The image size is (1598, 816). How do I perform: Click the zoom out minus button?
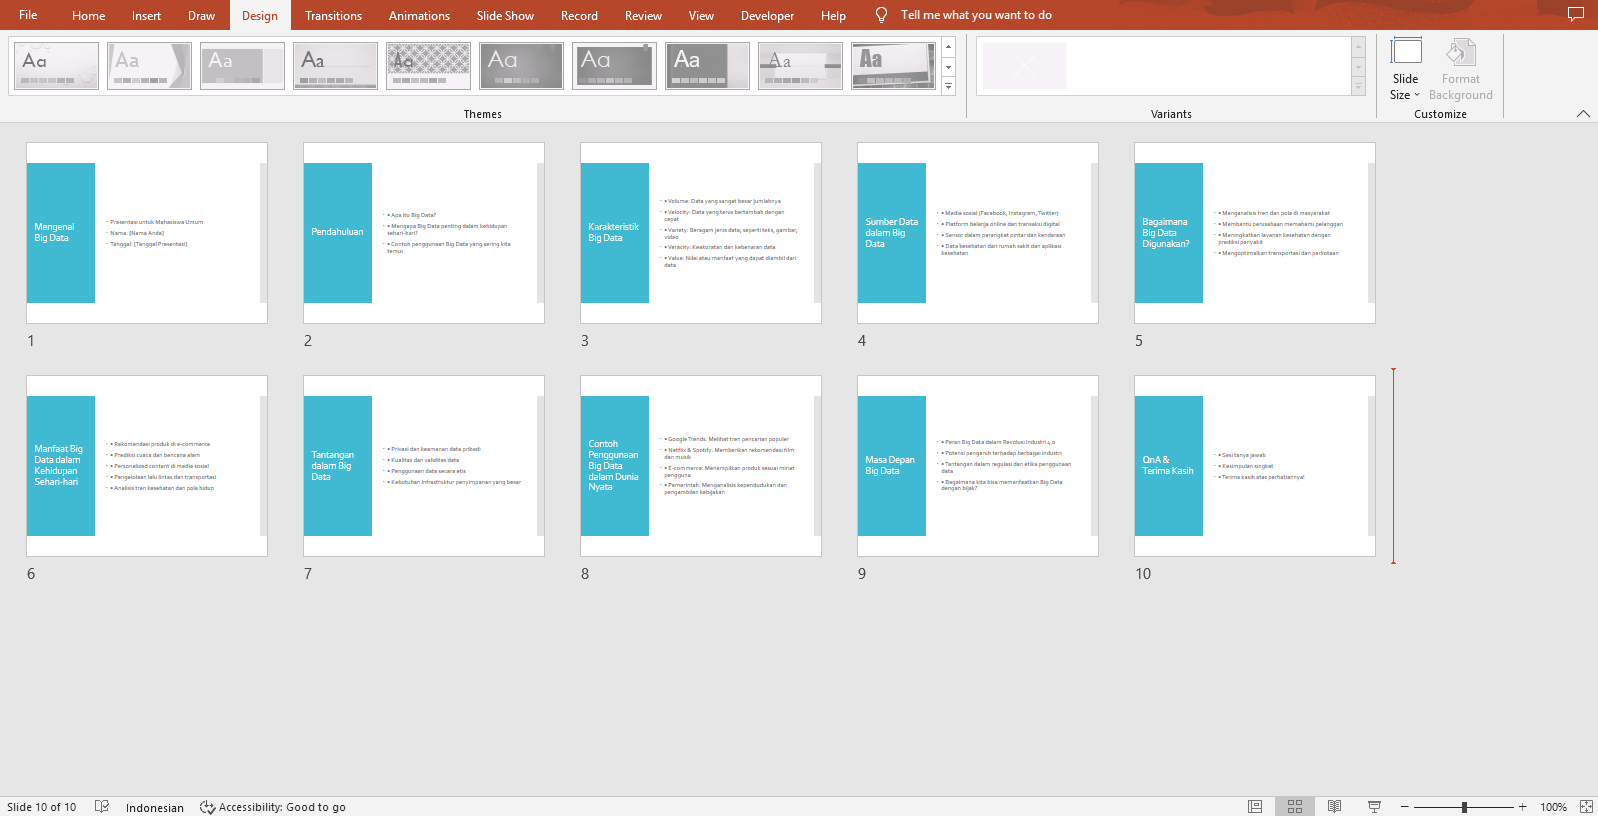click(1405, 807)
